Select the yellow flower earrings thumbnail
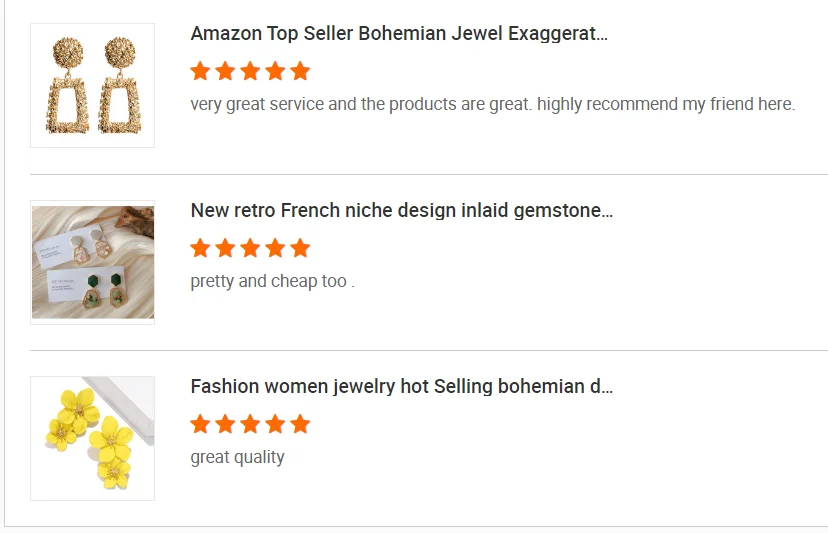Viewport: 828px width, 533px height. click(x=92, y=438)
